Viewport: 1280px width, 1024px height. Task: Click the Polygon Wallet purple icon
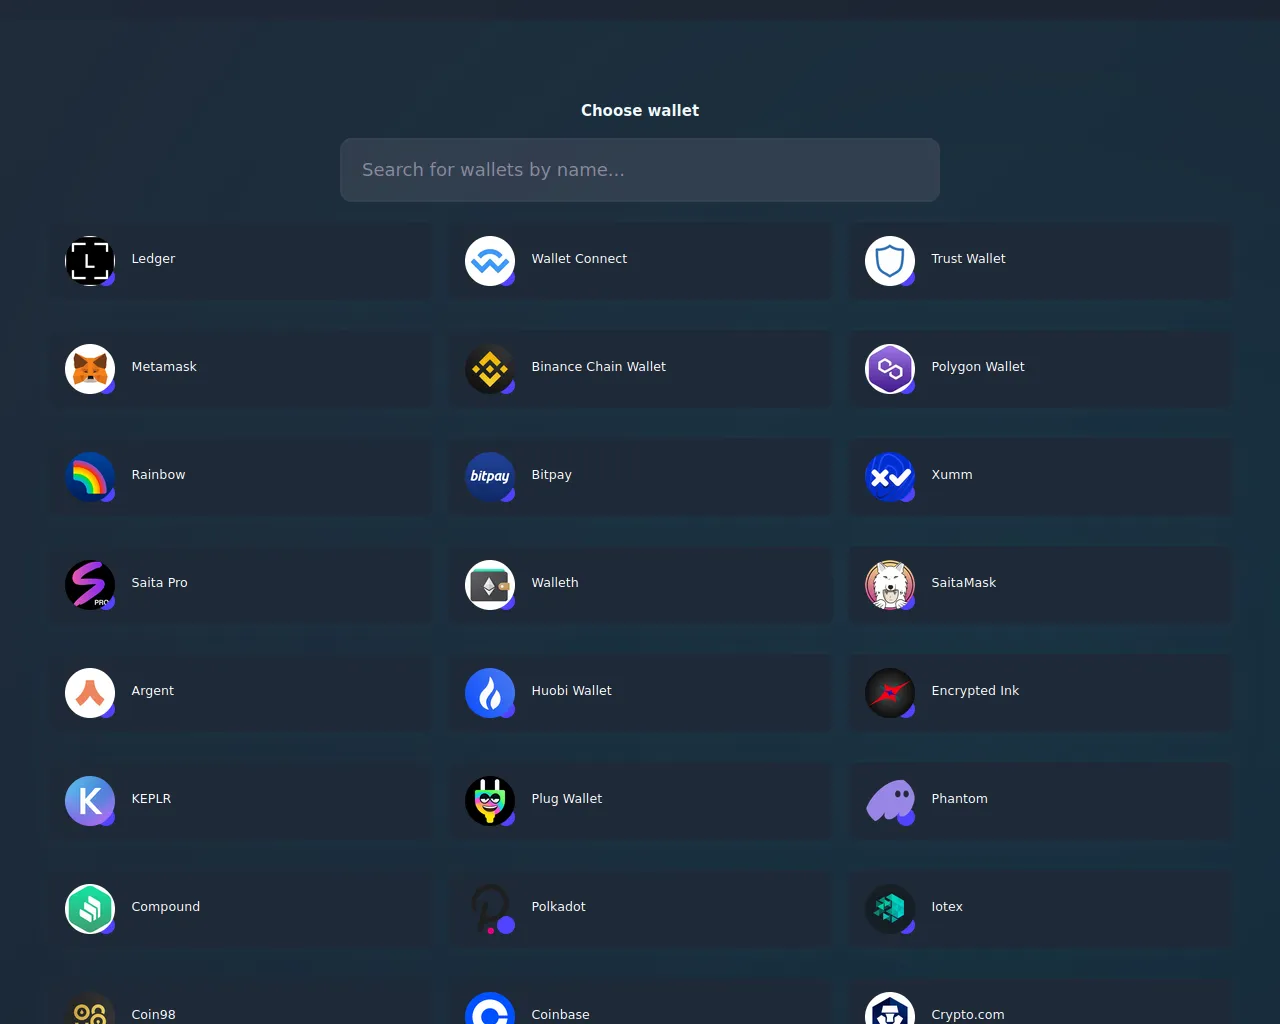890,369
